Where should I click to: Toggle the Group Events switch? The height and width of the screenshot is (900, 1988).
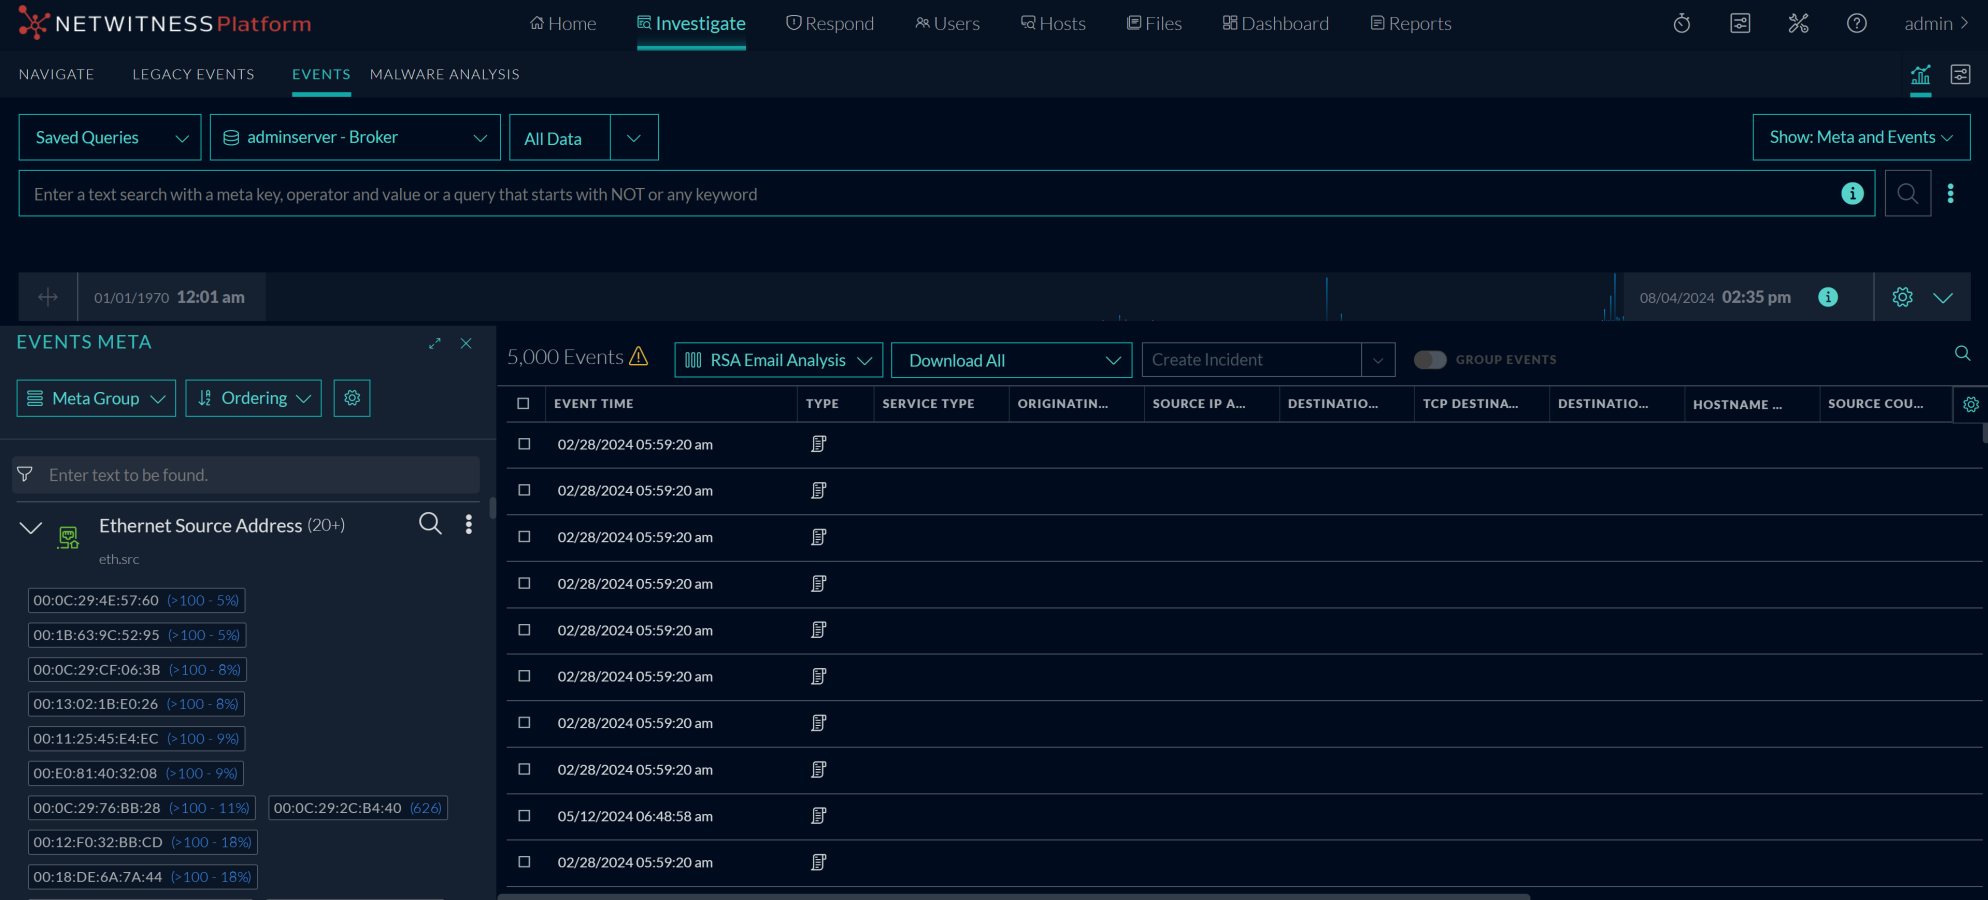[x=1430, y=360]
